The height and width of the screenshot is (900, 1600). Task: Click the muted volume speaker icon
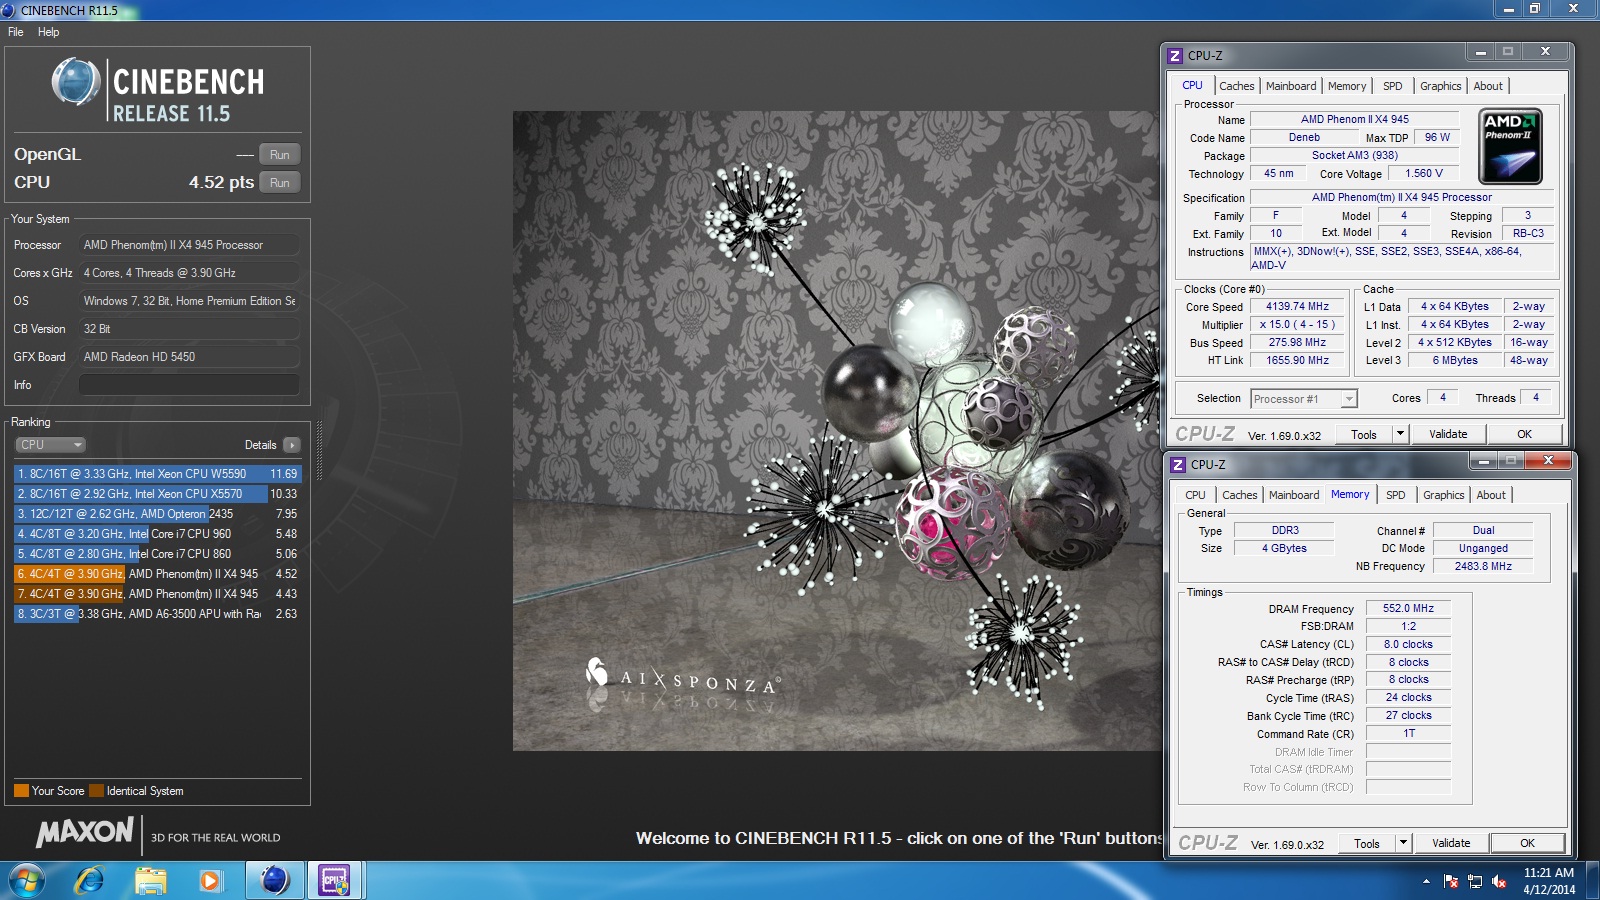coord(1499,881)
